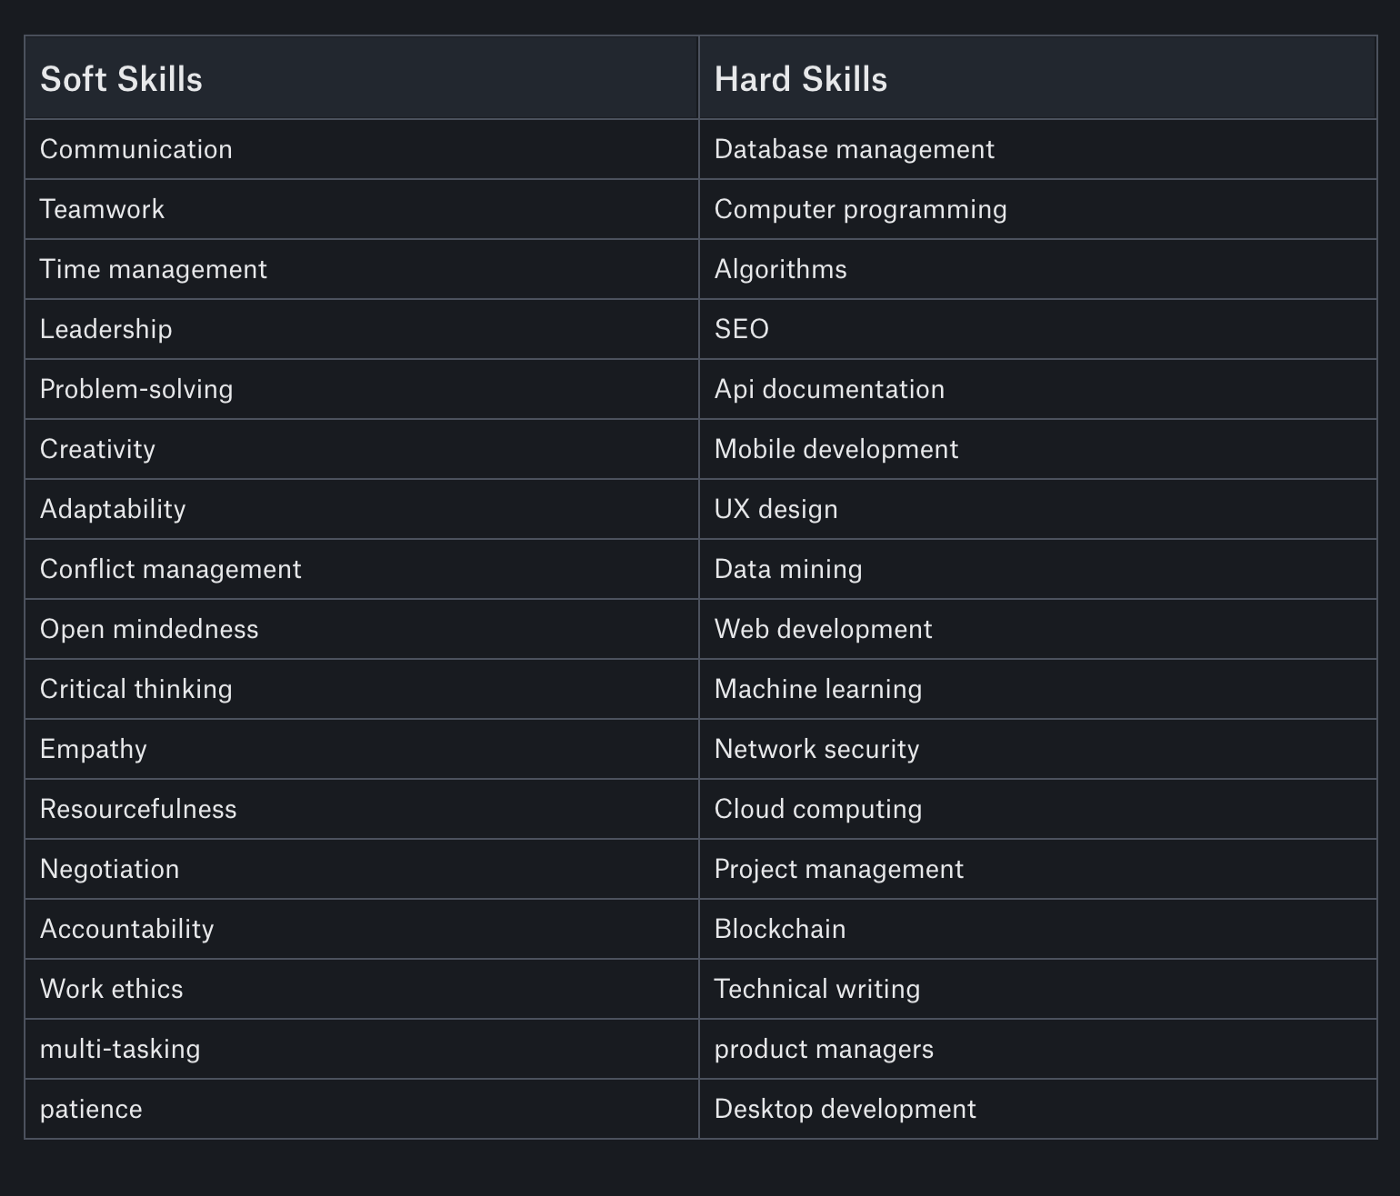Select the Problem-solving entry

tap(136, 389)
